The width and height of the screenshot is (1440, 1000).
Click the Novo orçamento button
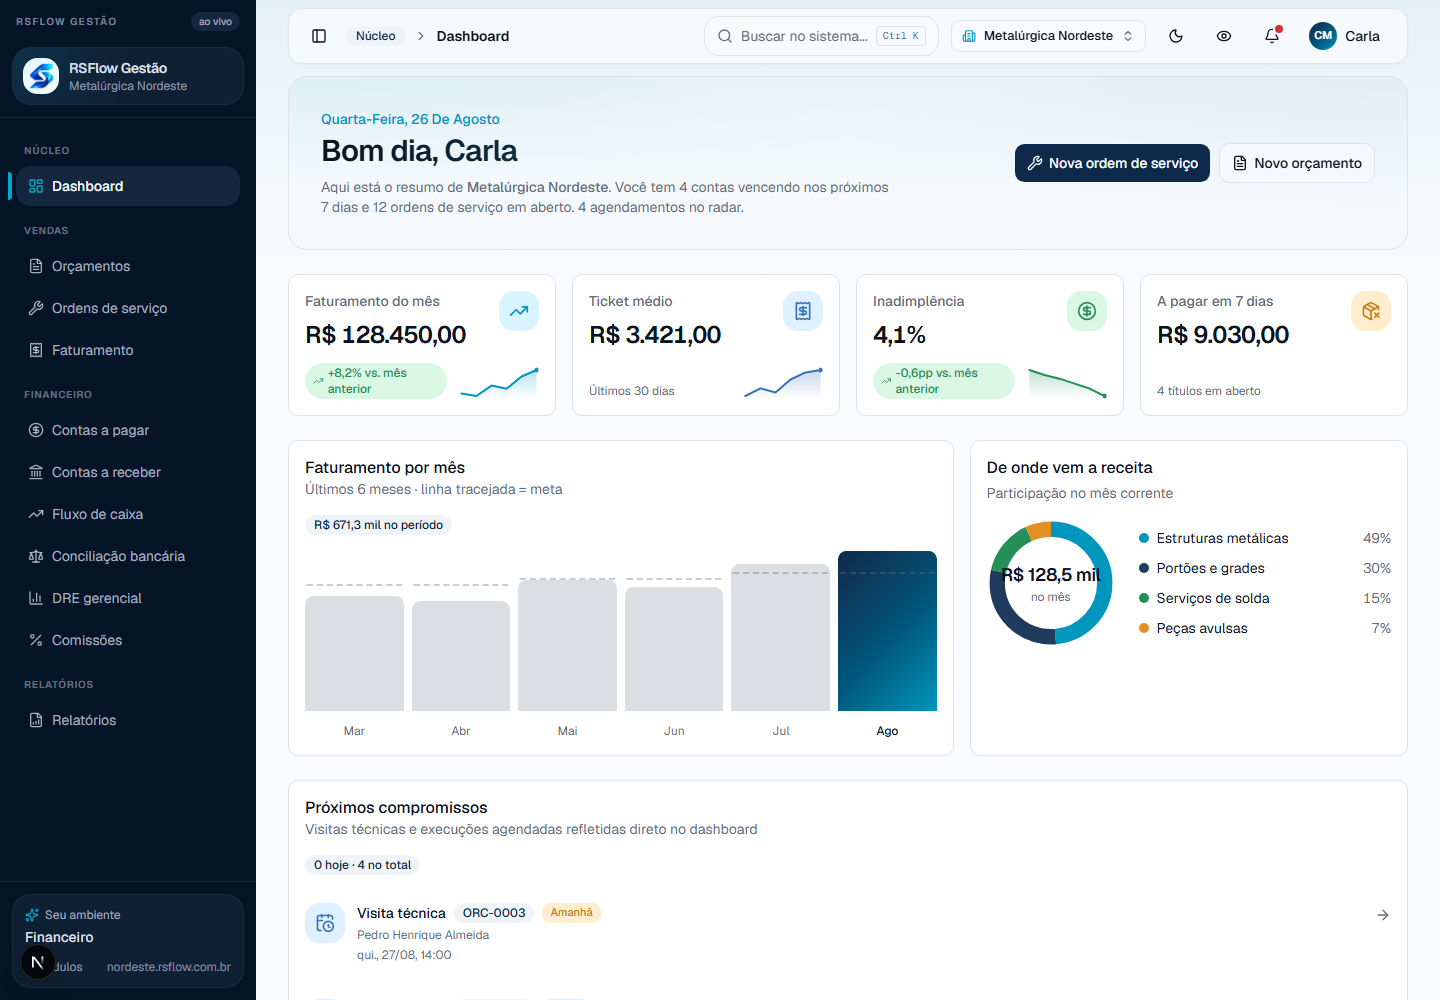1297,163
